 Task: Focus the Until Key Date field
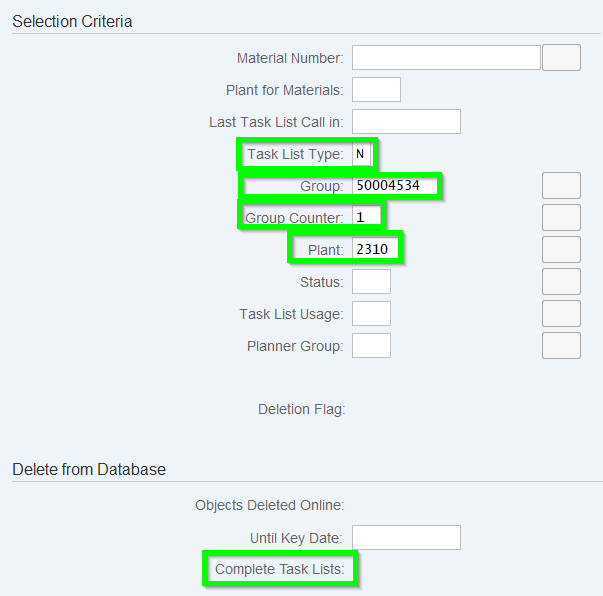coord(406,538)
